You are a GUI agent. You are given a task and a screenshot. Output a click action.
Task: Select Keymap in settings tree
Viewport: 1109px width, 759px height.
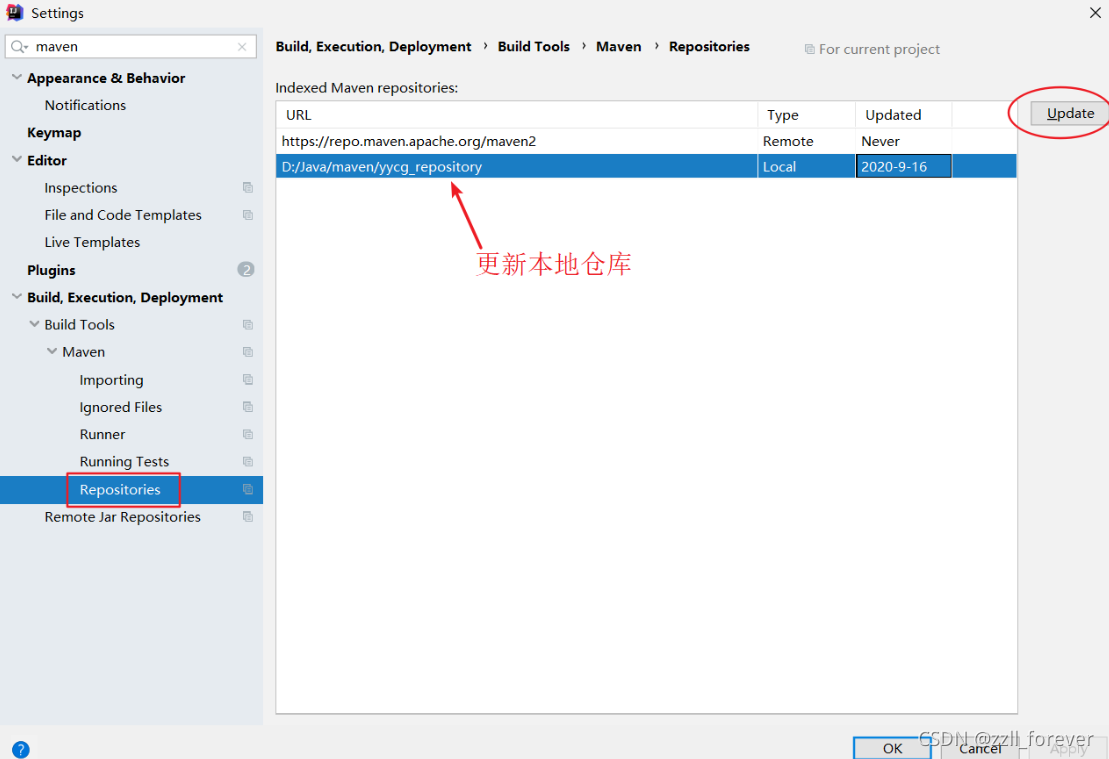(x=54, y=133)
